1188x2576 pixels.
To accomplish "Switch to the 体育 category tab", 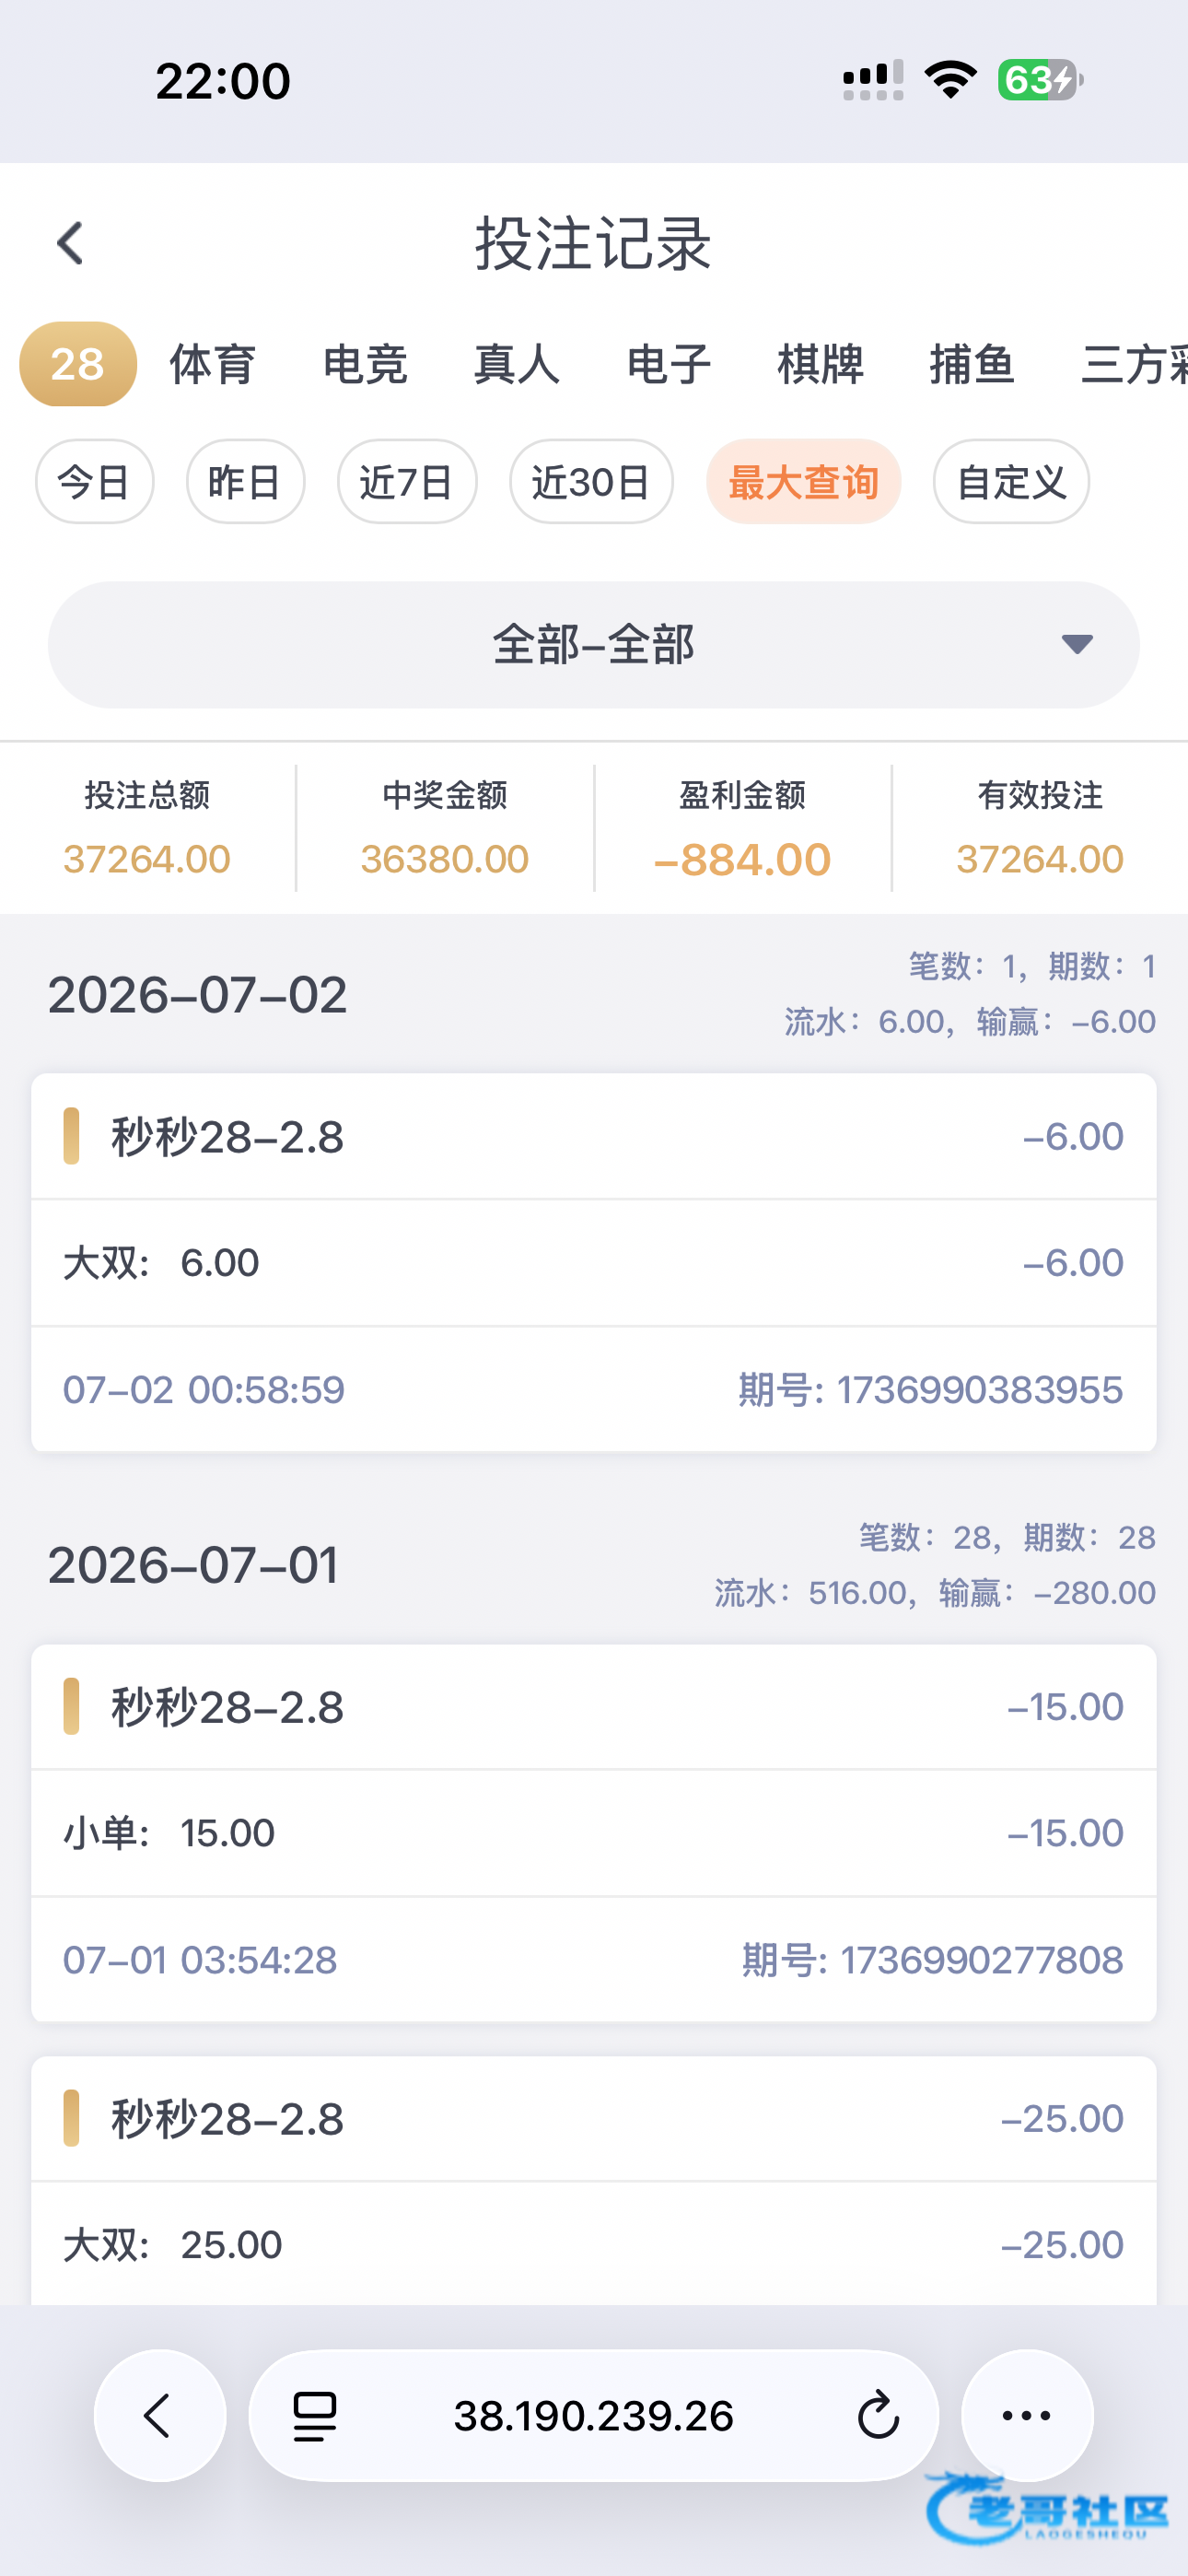I will [x=213, y=364].
